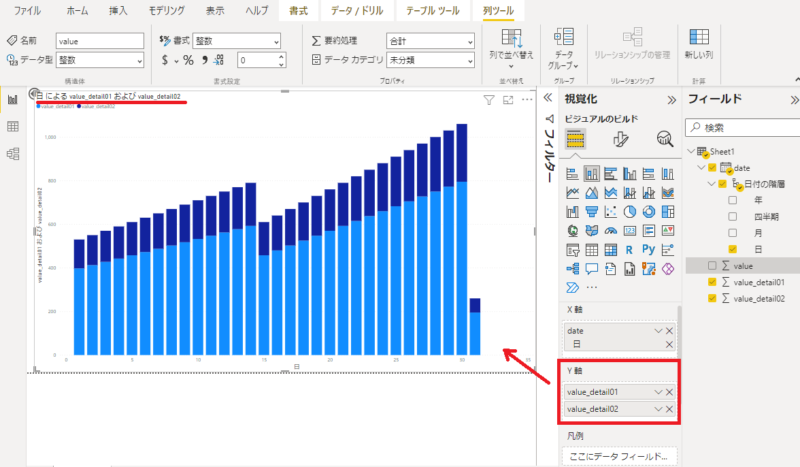The image size is (800, 467).
Task: Select the treemap visual
Action: click(x=667, y=212)
